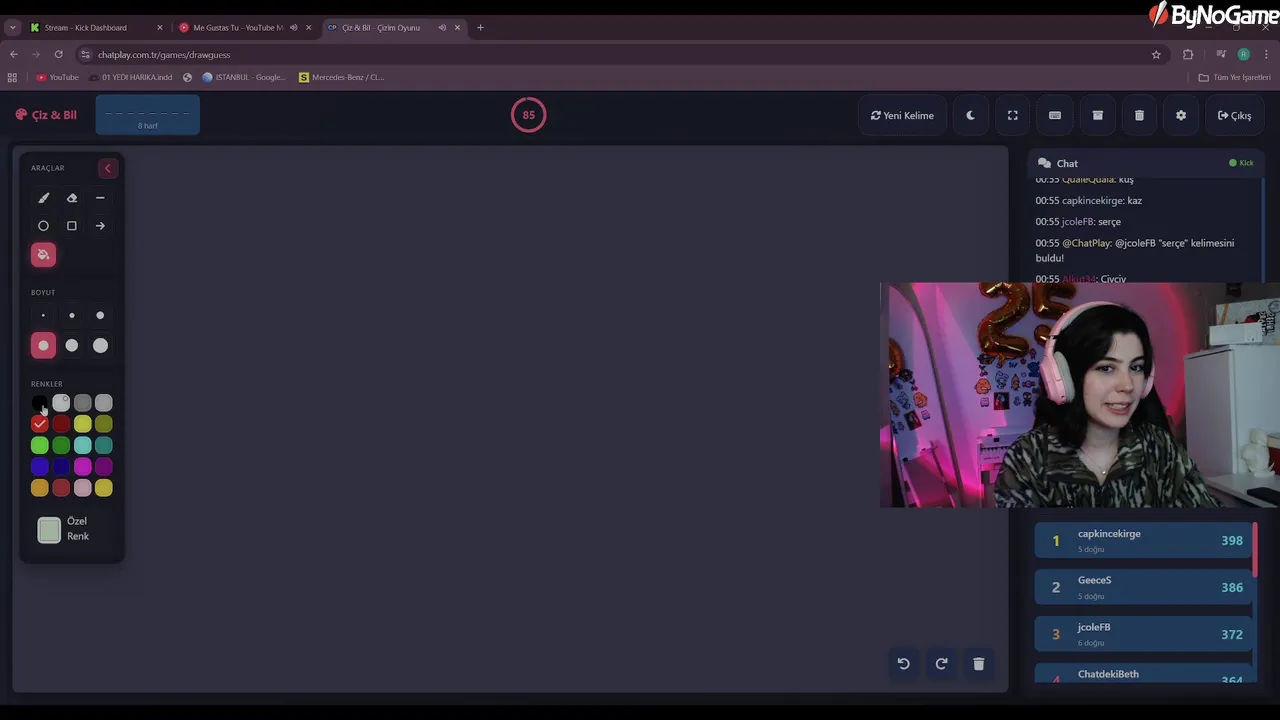
Task: Choose the second brush size dot
Action: click(x=72, y=316)
